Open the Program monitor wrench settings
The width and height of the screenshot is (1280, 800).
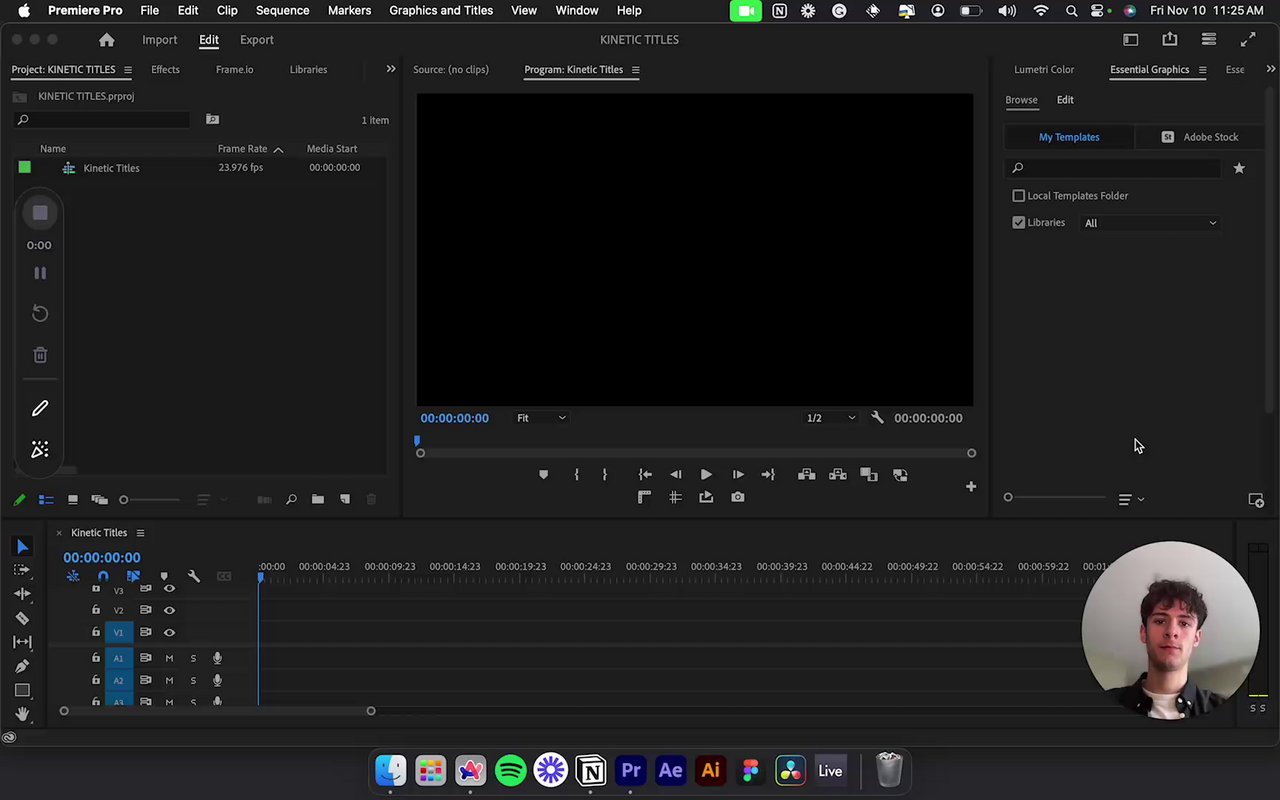pos(877,418)
